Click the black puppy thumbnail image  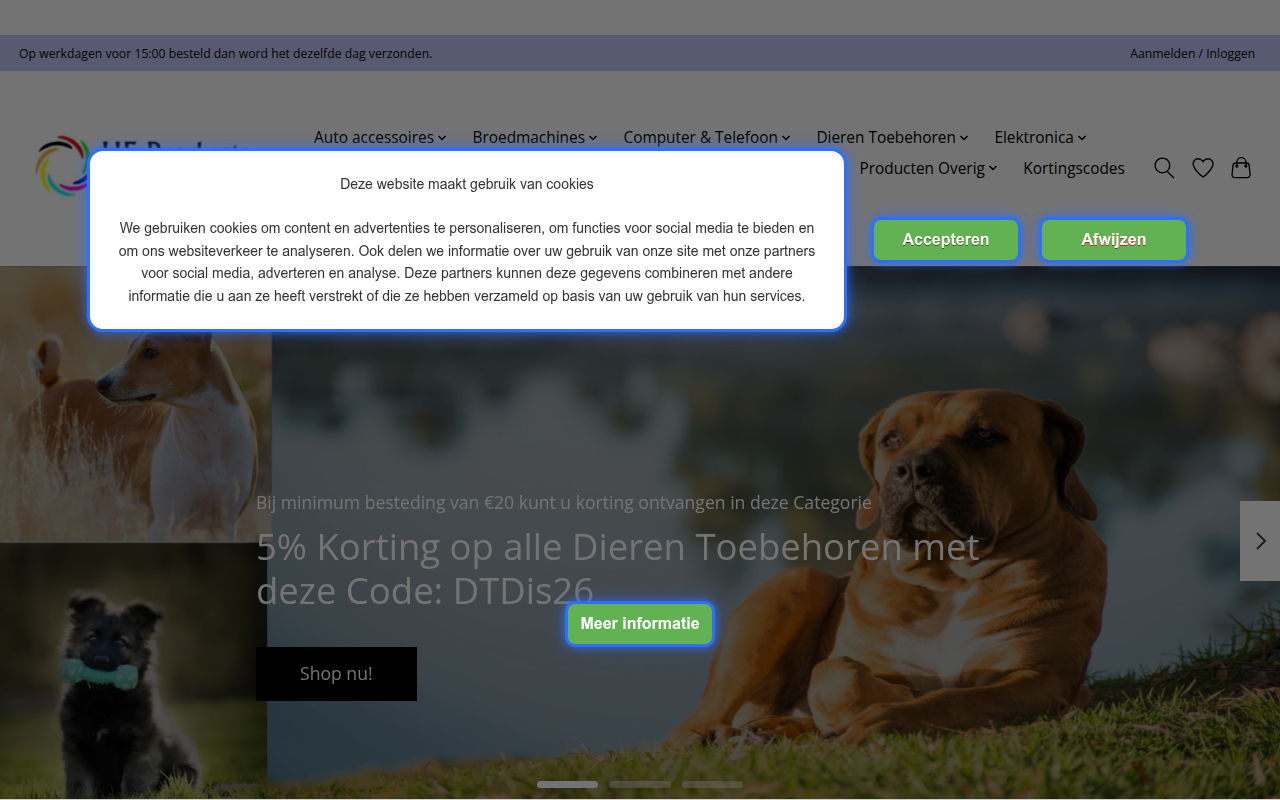click(x=133, y=670)
